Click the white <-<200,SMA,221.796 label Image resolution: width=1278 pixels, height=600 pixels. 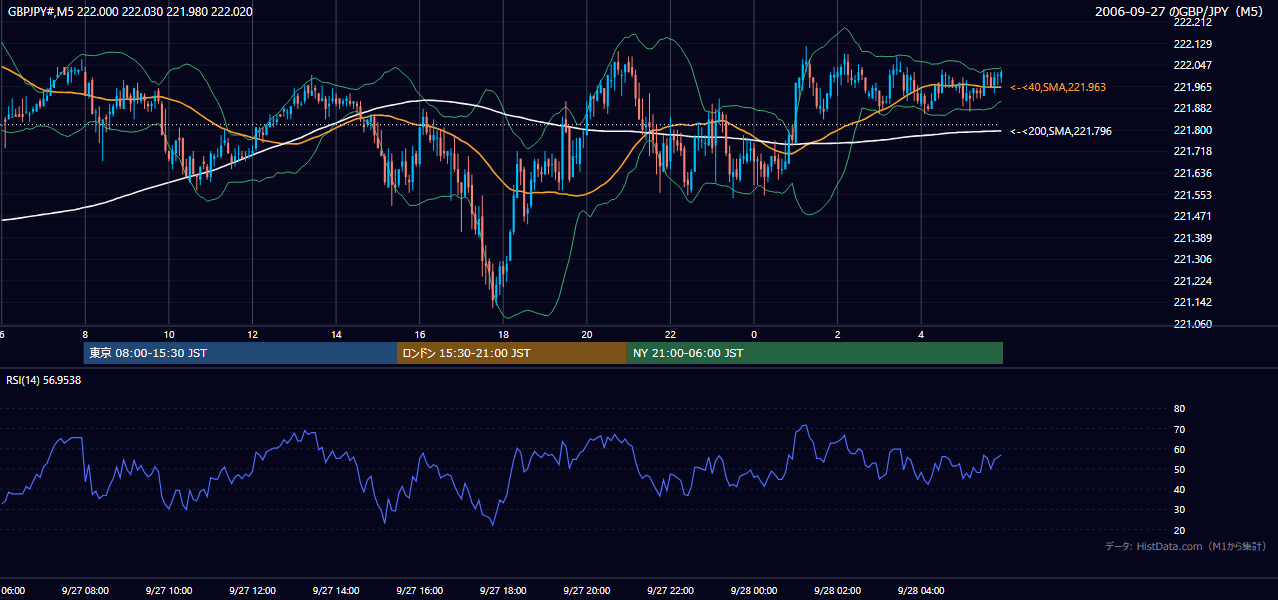(x=1061, y=131)
